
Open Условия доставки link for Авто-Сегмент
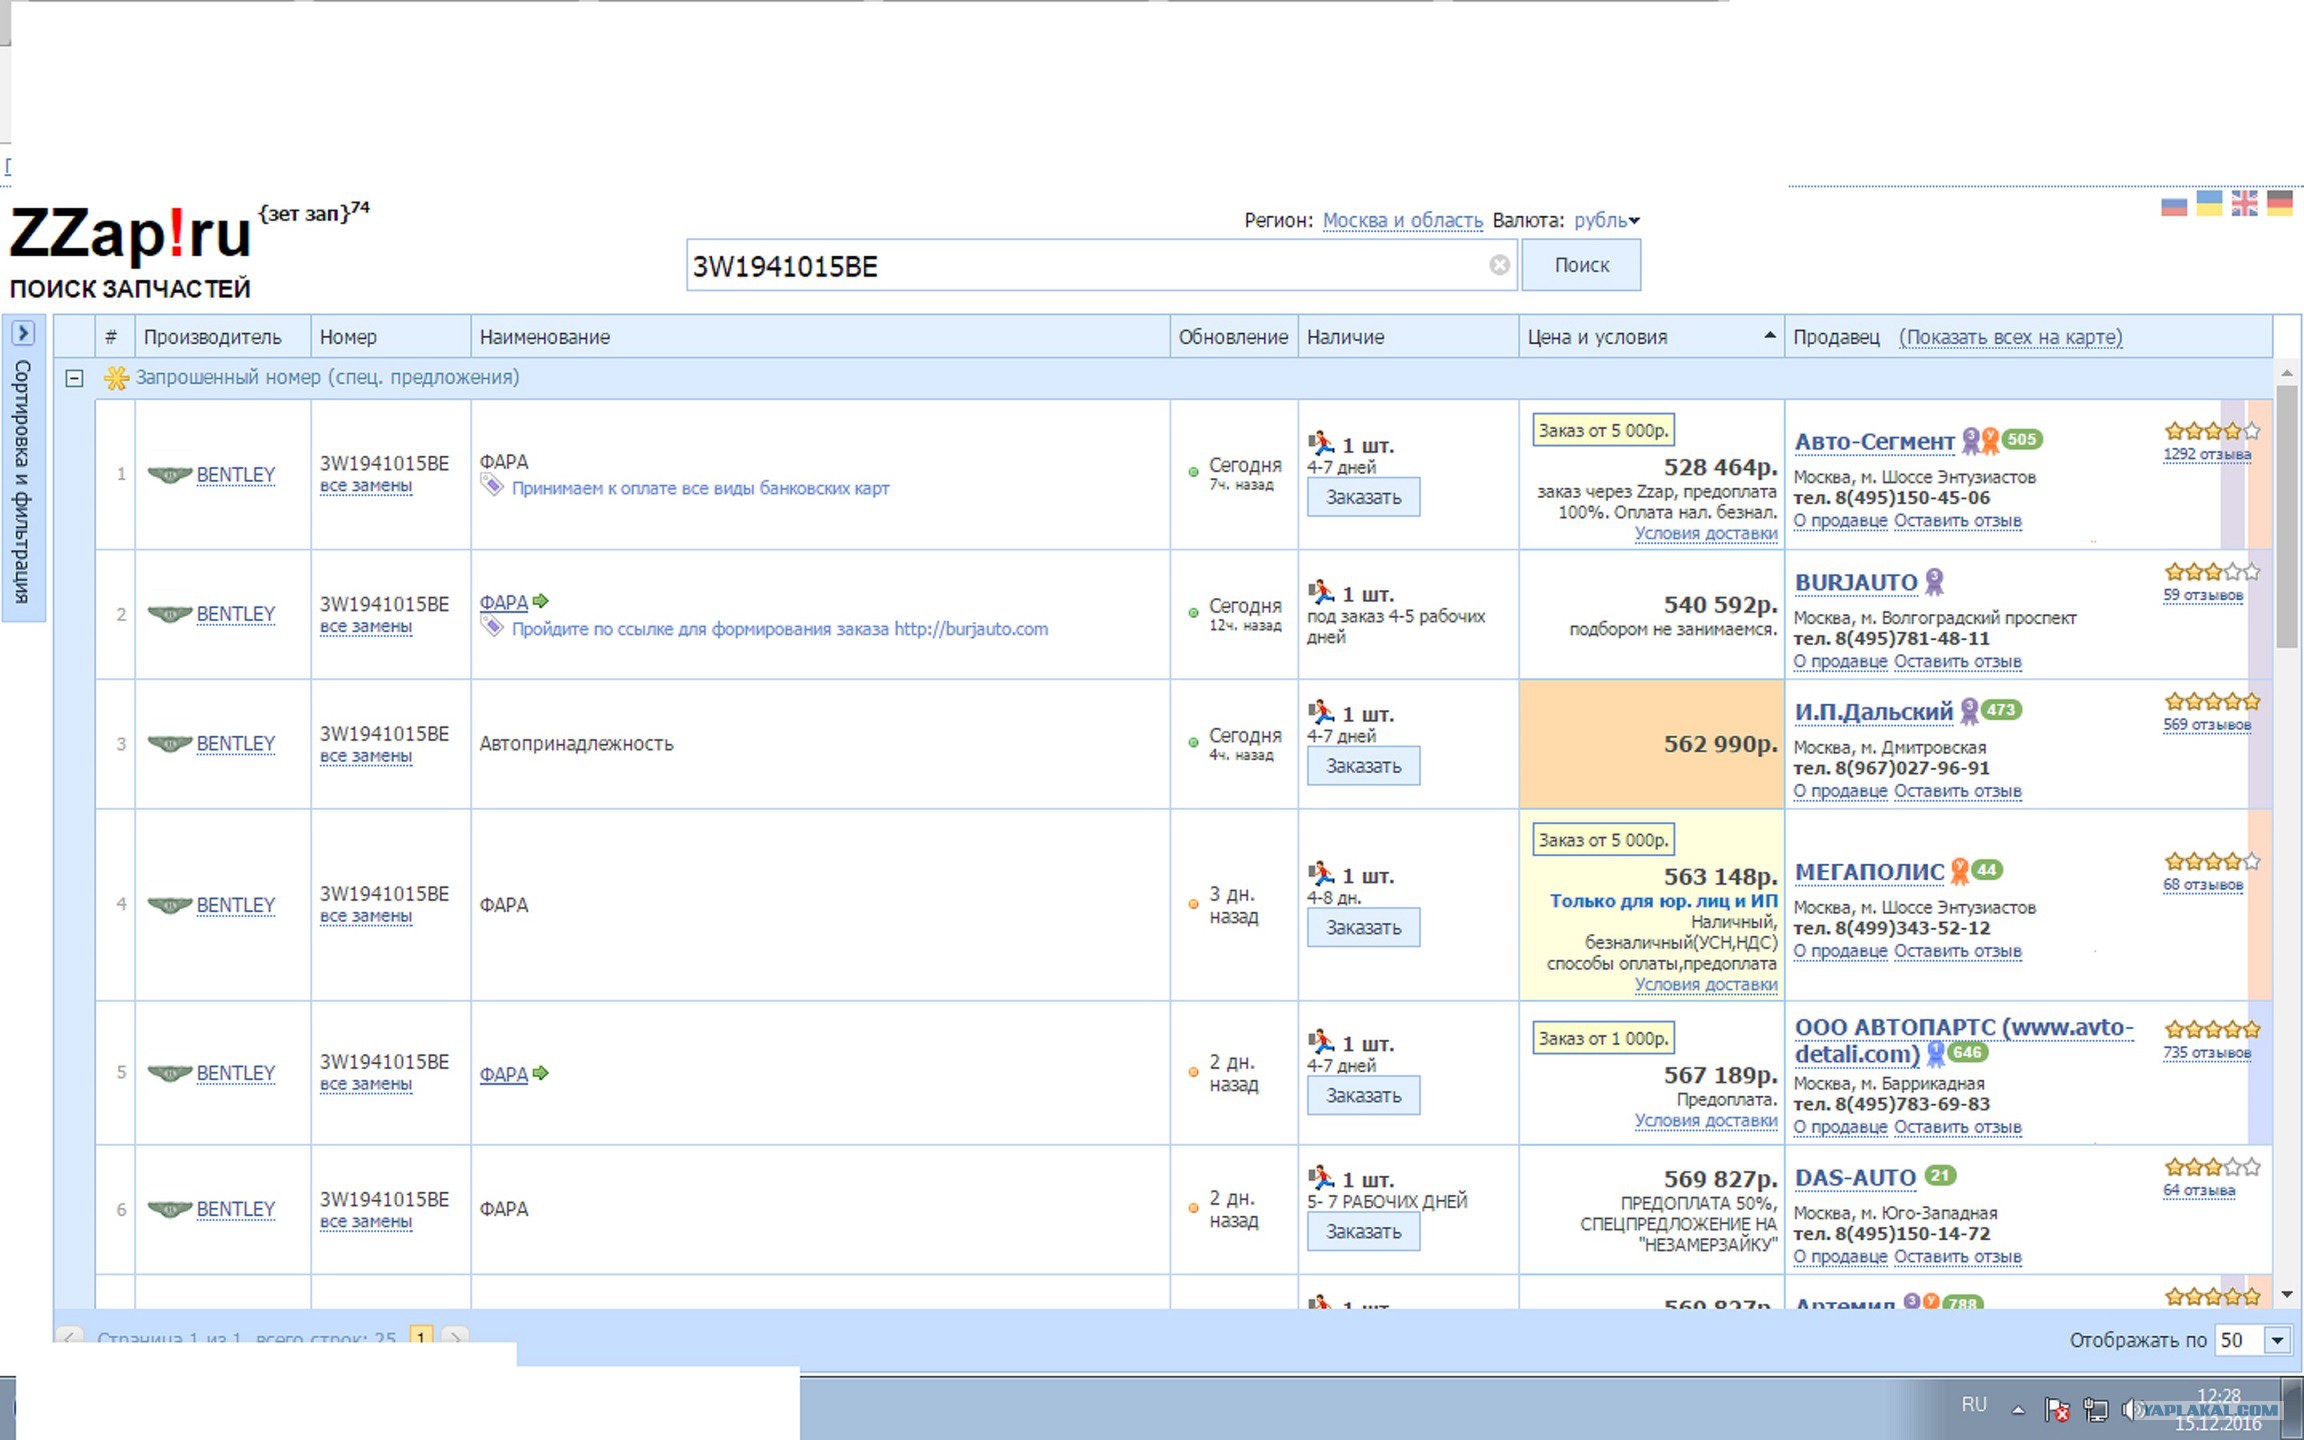[x=1706, y=533]
